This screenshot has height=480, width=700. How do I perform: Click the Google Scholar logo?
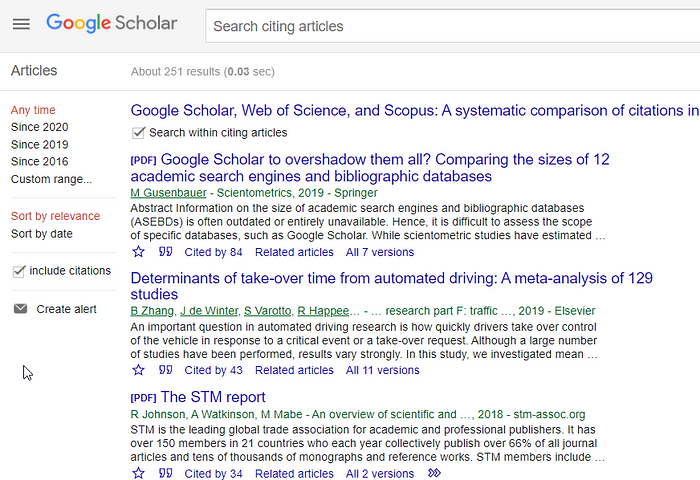[112, 23]
